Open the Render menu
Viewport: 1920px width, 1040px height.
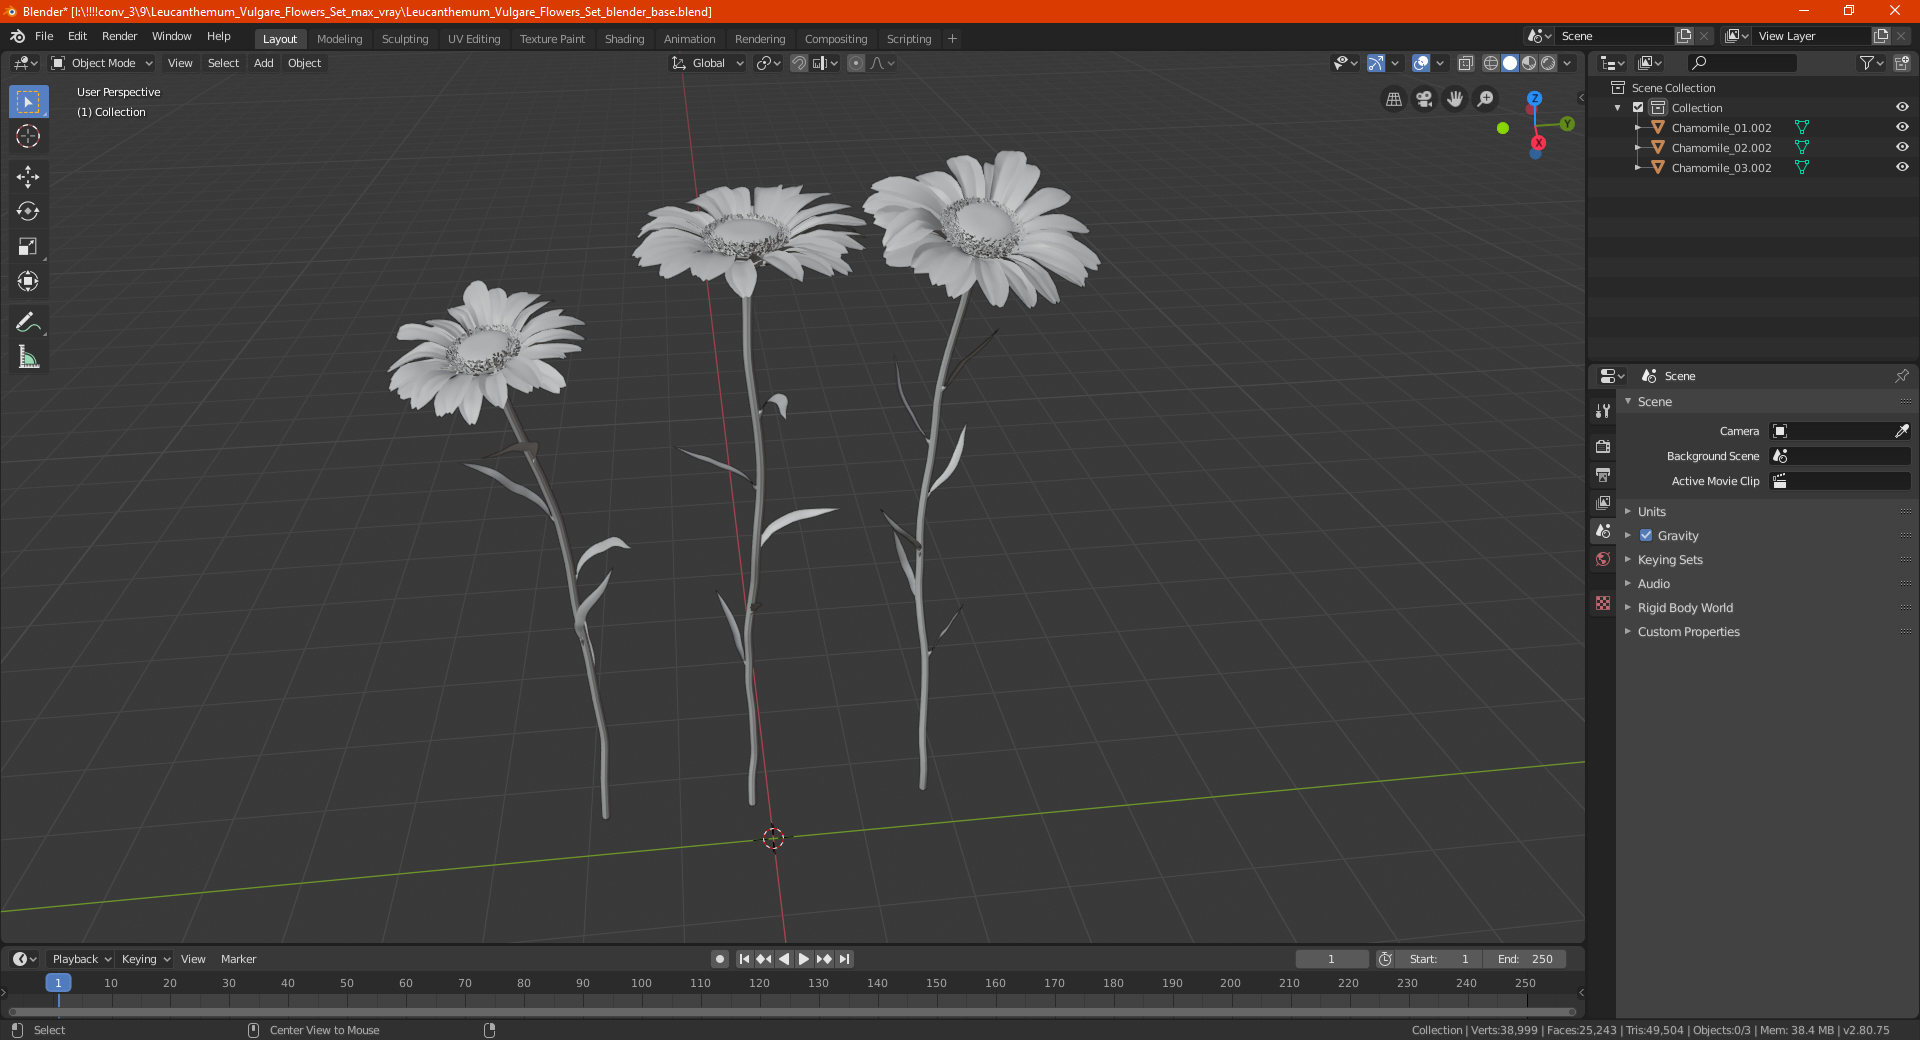(x=119, y=36)
